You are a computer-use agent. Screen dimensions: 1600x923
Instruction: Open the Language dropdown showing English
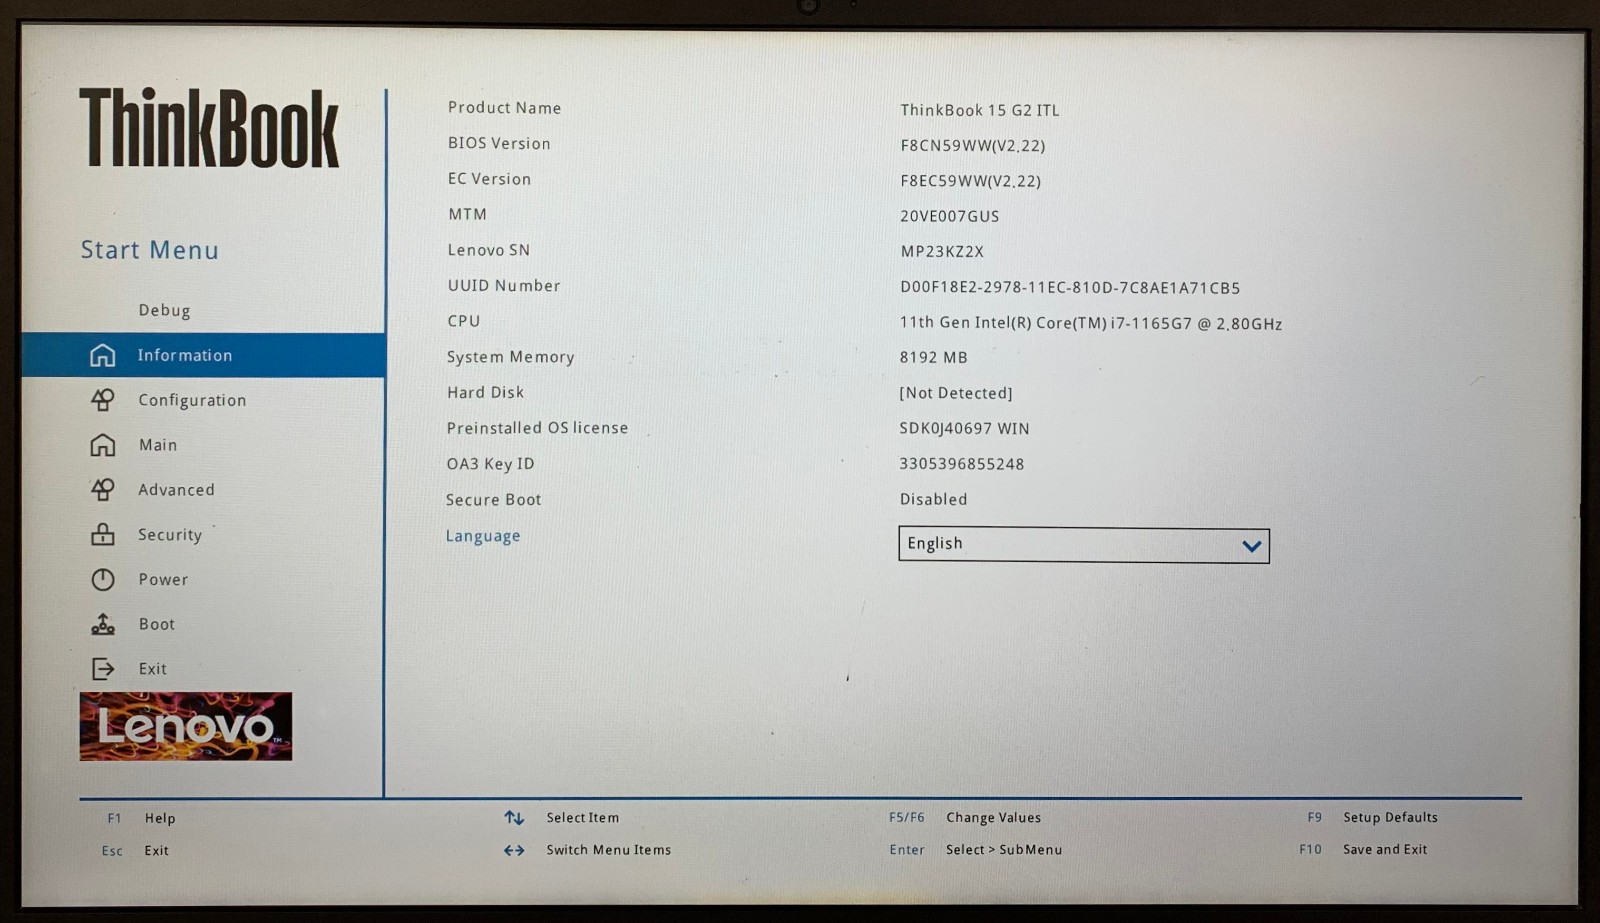click(x=1084, y=545)
